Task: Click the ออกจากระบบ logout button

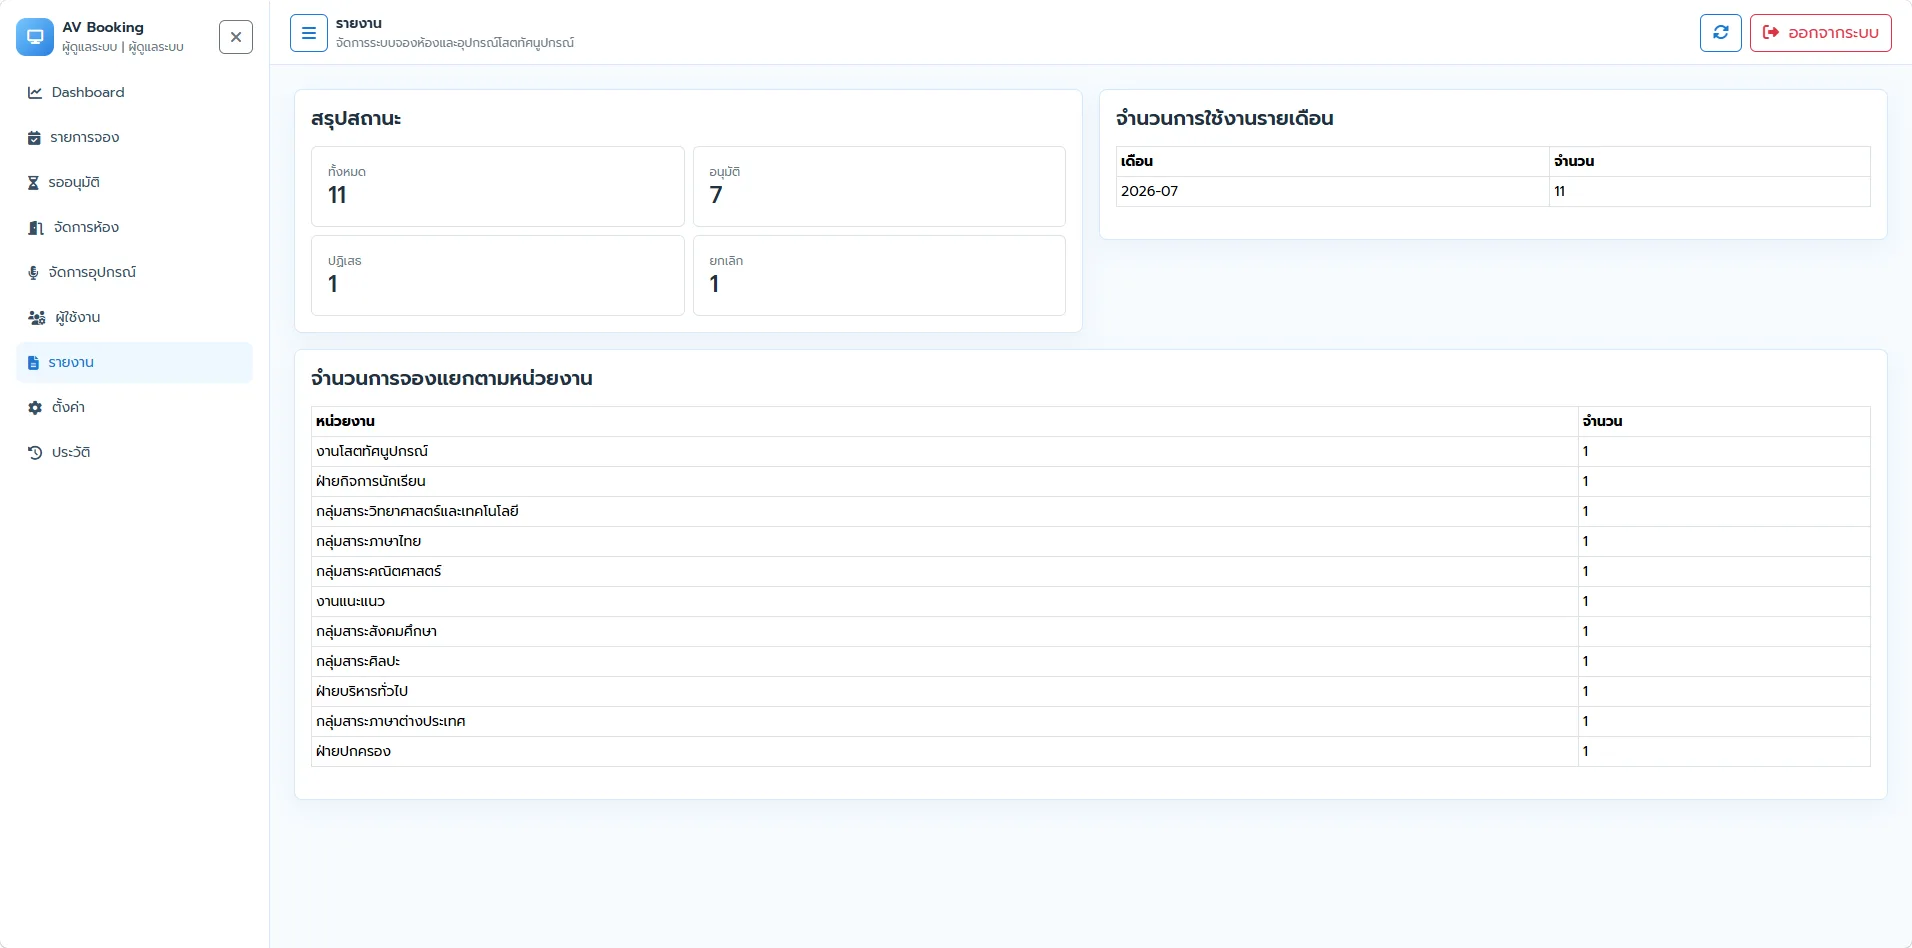Action: point(1820,33)
